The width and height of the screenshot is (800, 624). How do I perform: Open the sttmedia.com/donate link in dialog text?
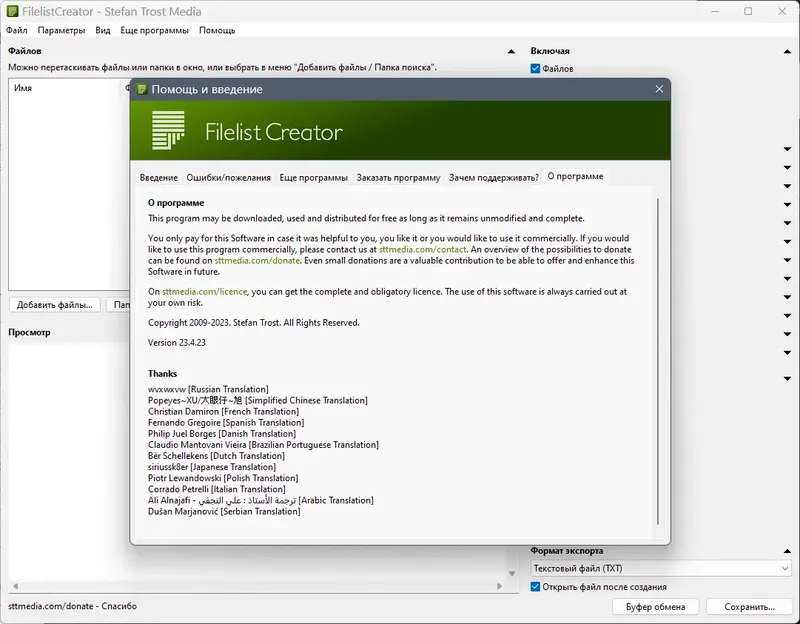[x=257, y=261]
